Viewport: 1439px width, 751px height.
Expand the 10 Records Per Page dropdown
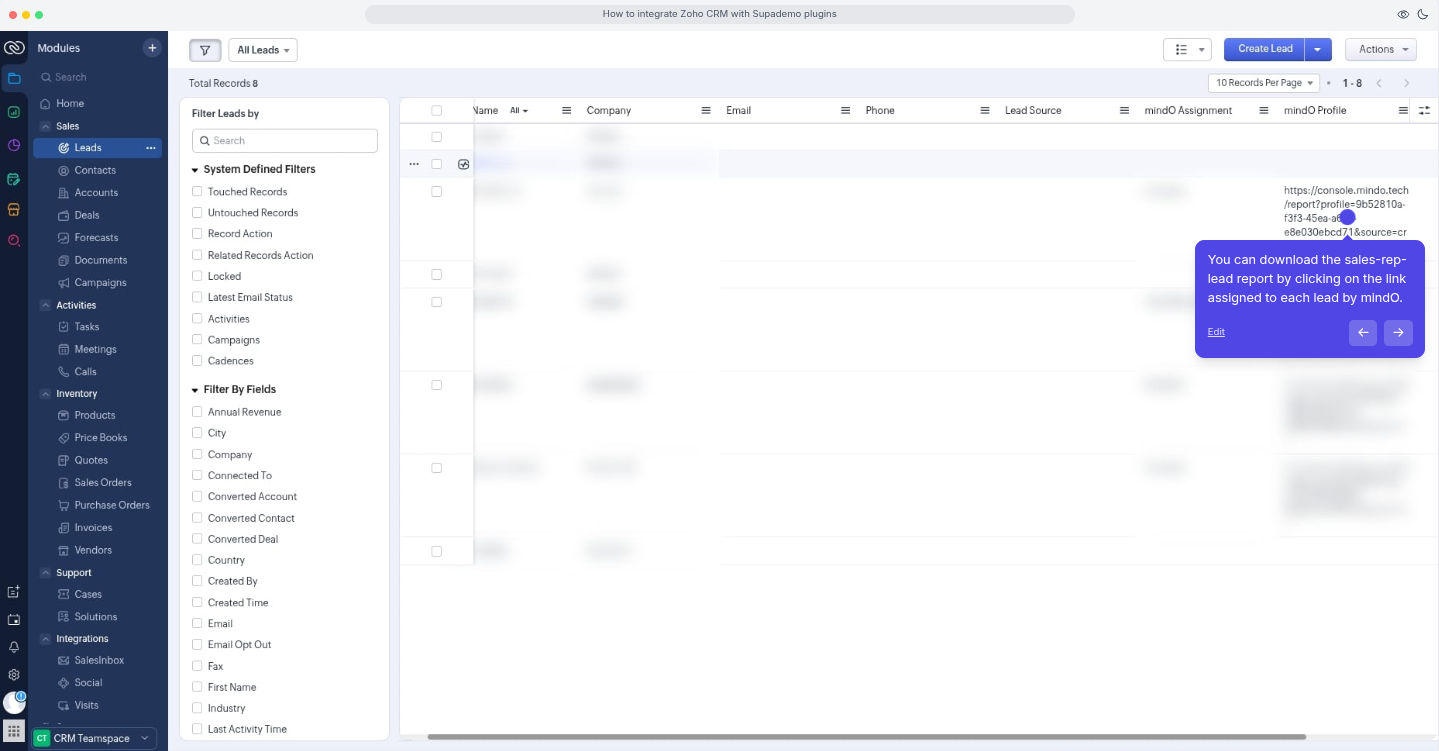pyautogui.click(x=1264, y=83)
